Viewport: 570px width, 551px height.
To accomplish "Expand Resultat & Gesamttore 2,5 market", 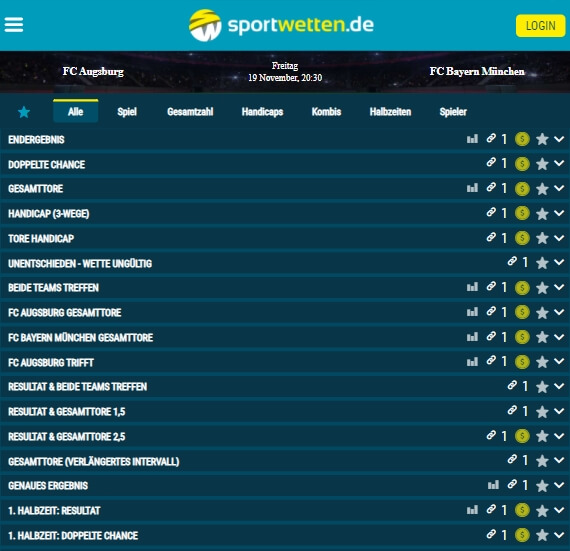I will pos(559,435).
